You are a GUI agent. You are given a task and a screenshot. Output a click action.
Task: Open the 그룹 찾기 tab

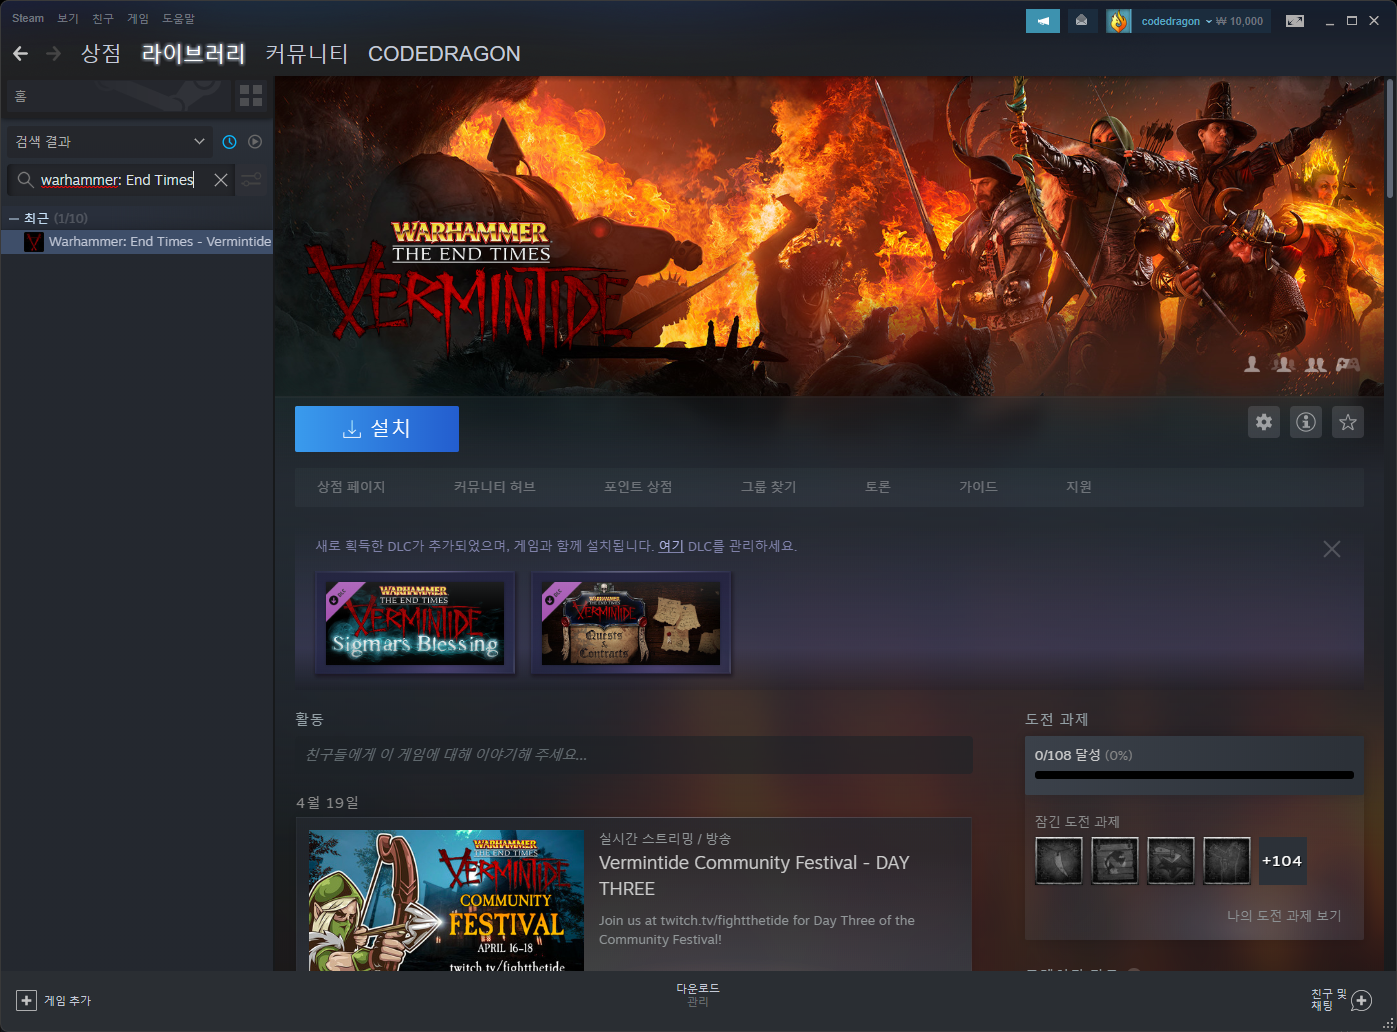click(x=769, y=487)
